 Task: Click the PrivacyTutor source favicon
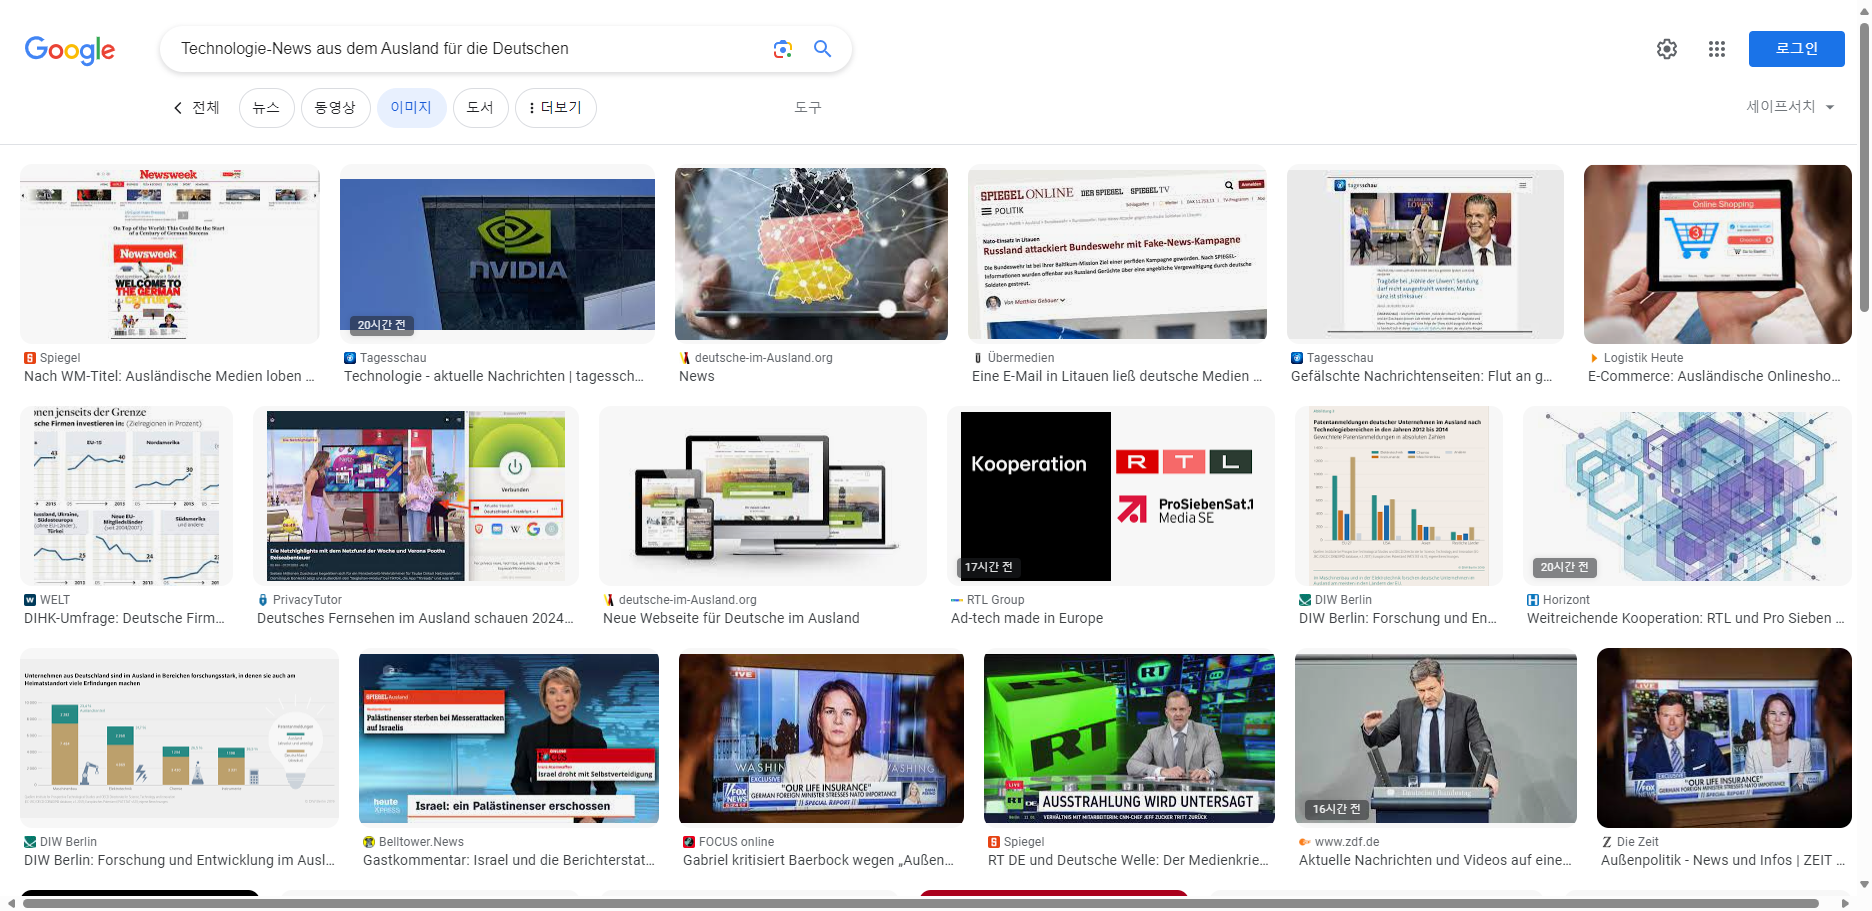(x=263, y=600)
